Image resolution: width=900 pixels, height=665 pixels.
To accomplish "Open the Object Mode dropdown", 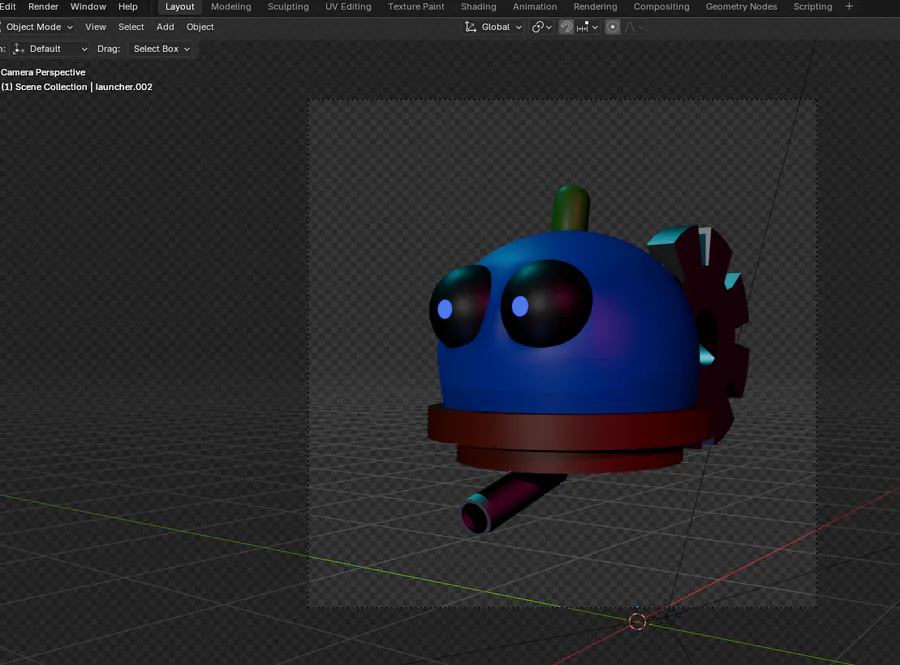I will click(38, 27).
